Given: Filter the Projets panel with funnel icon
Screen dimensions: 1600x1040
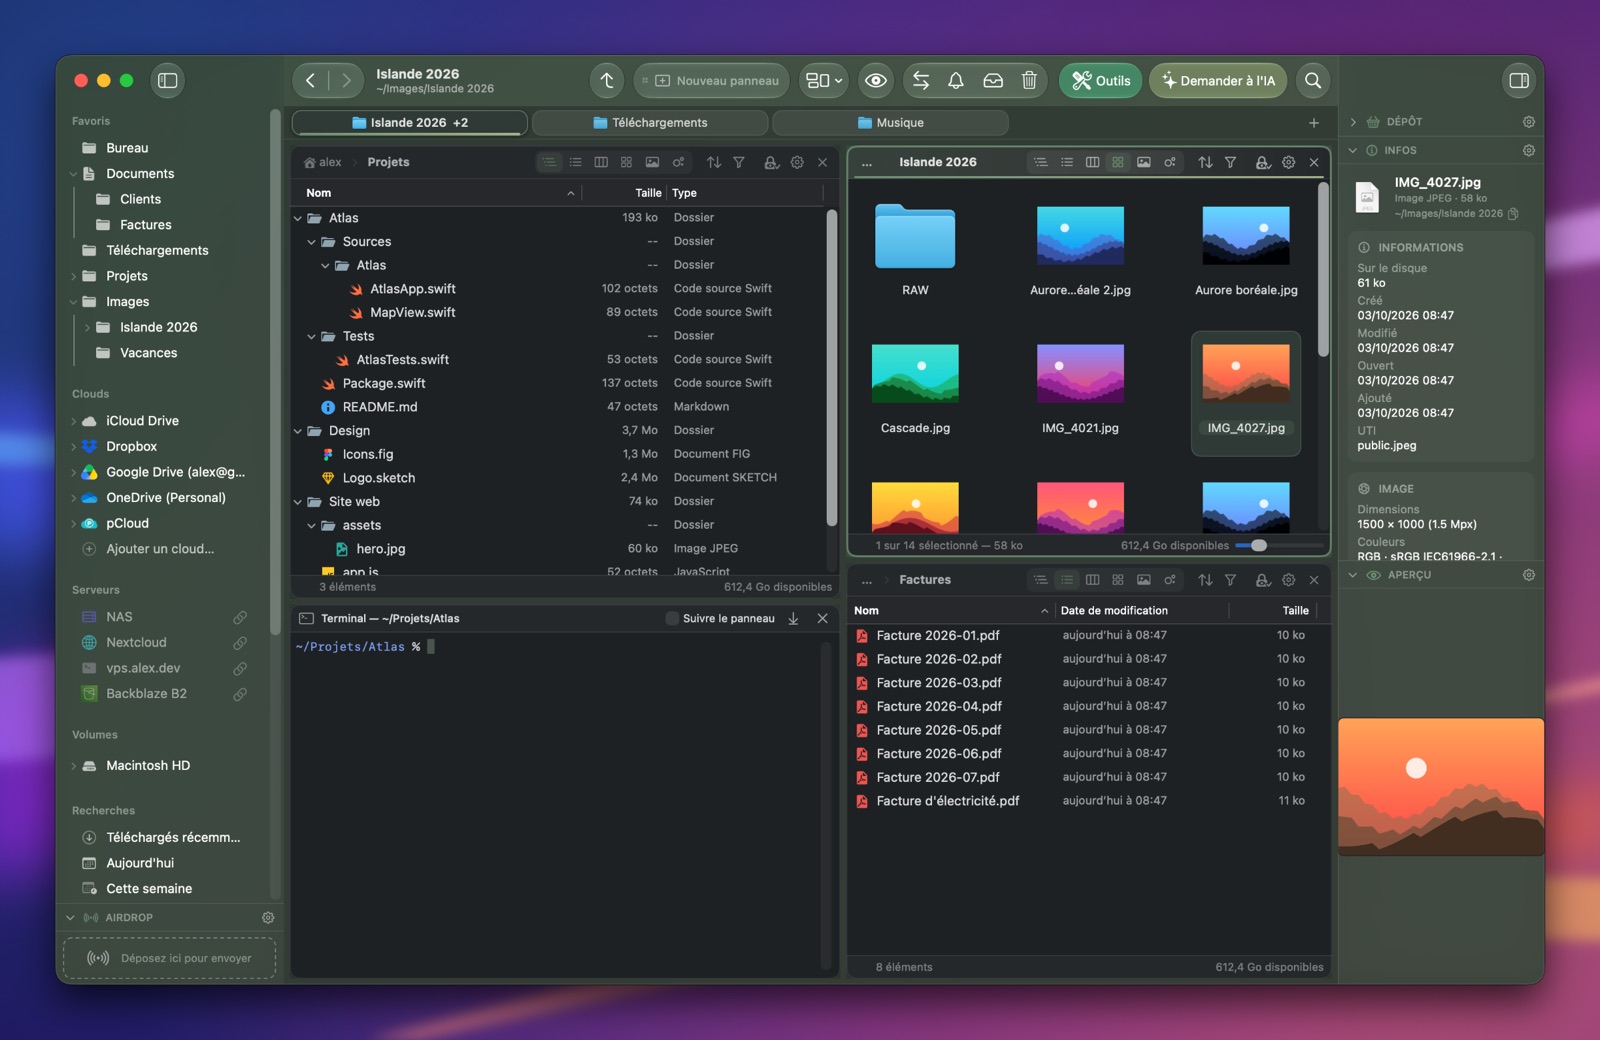Looking at the screenshot, I should point(739,162).
